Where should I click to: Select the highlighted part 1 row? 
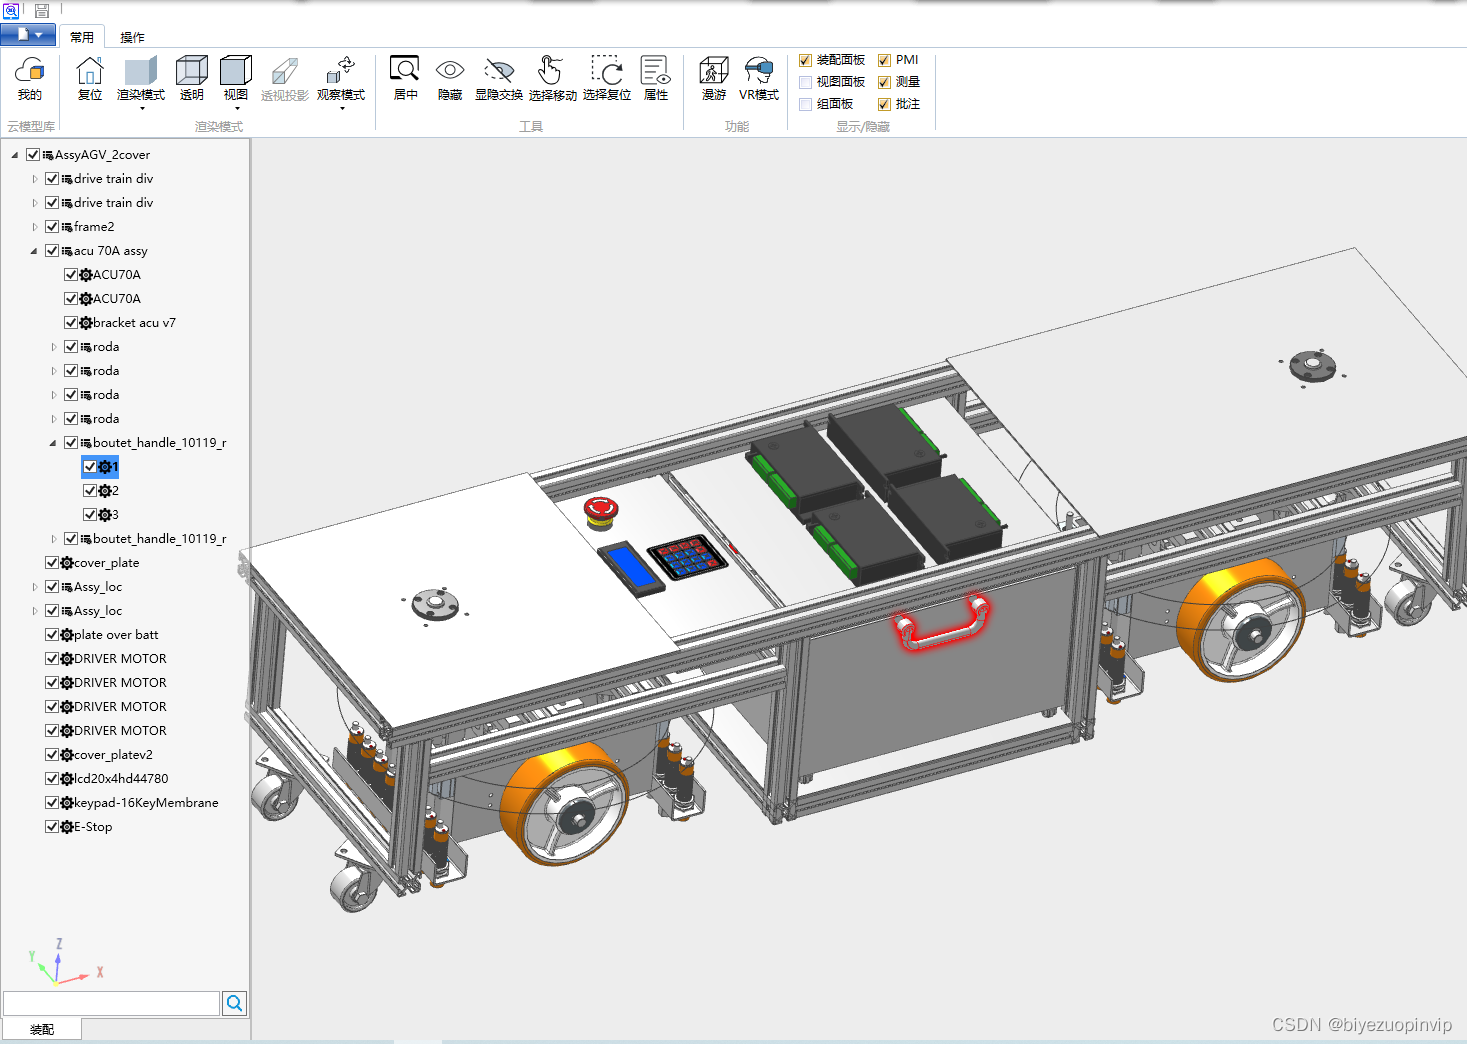coord(100,467)
